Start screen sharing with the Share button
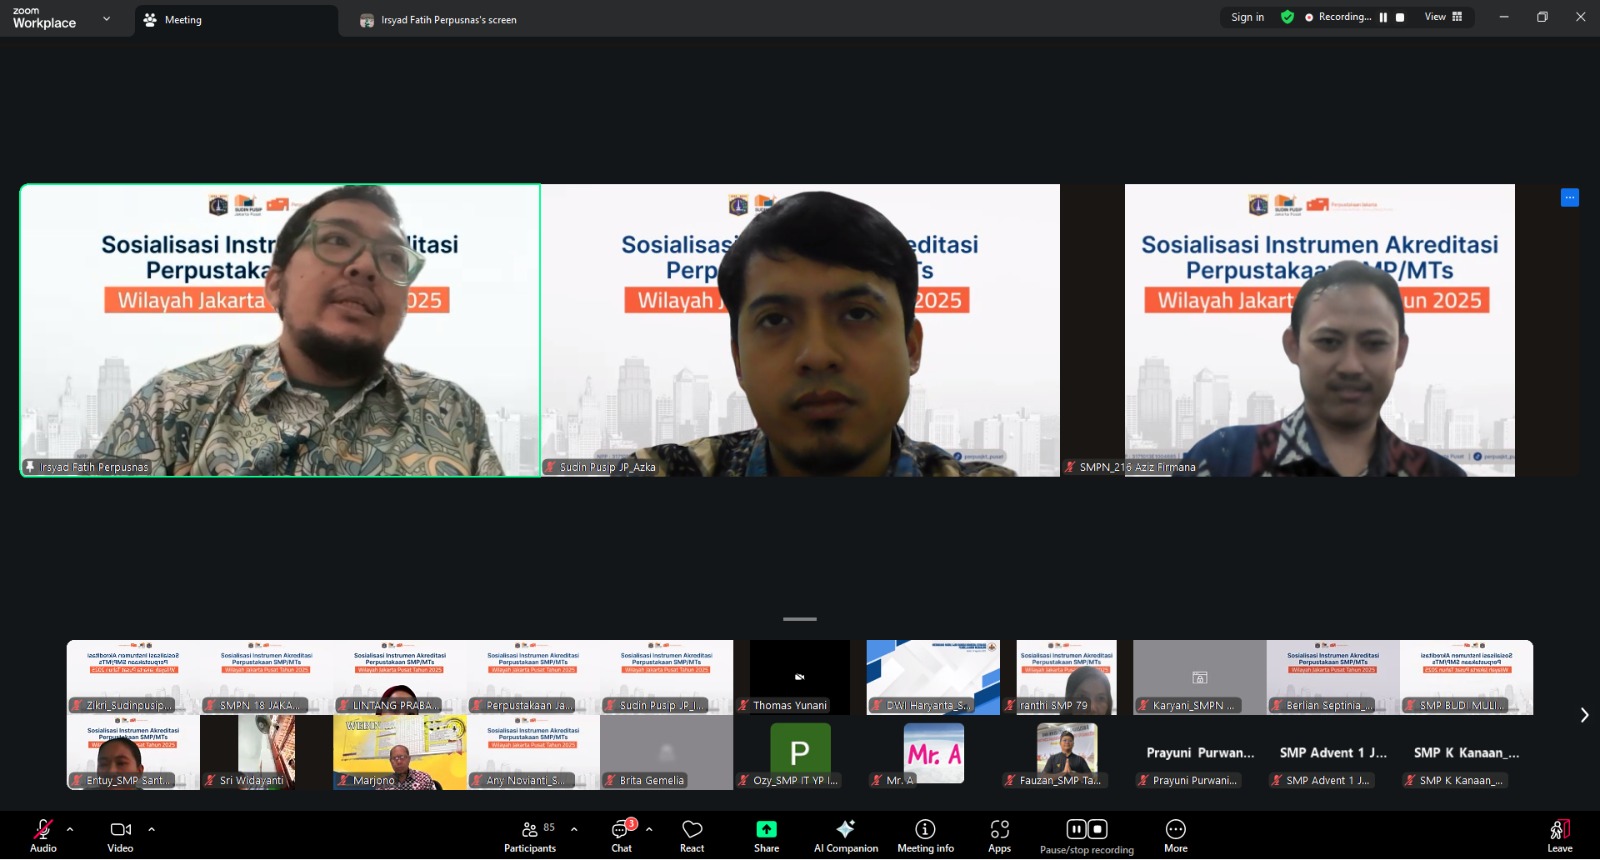Viewport: 1600px width, 860px height. point(766,835)
